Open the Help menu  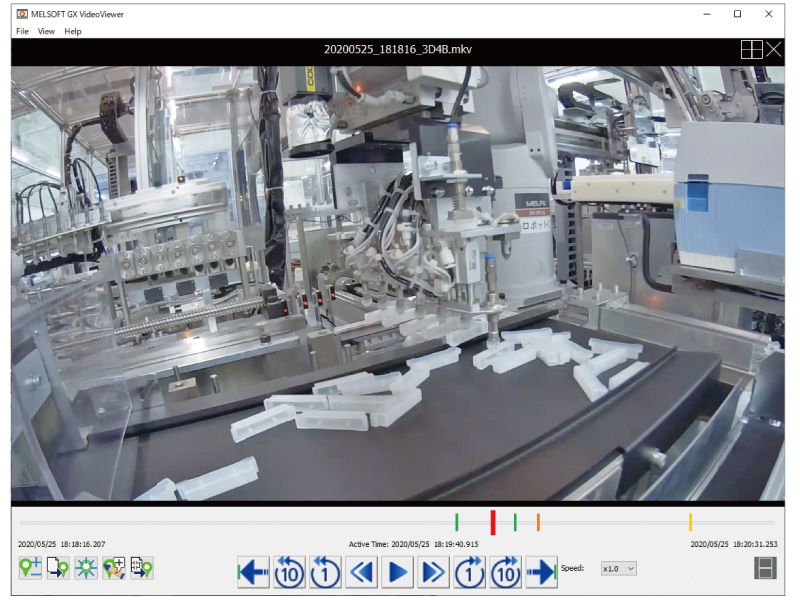pos(73,31)
